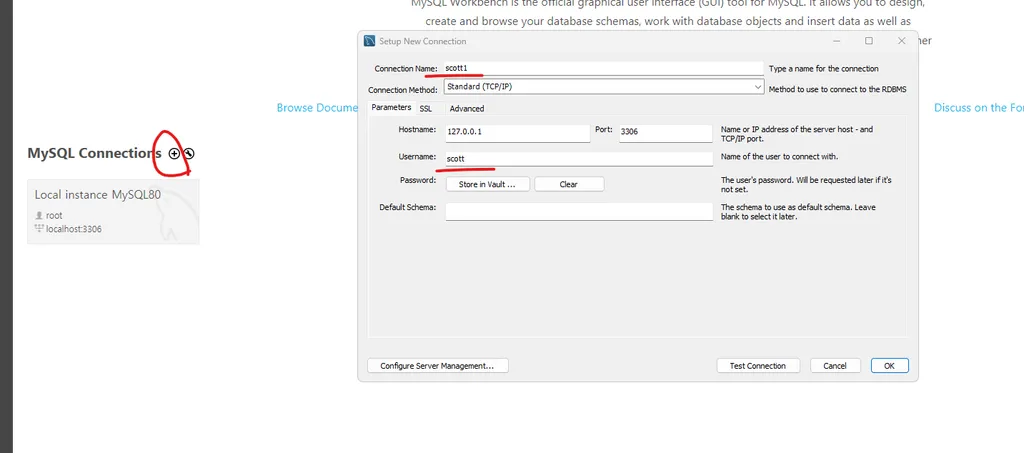
Task: Confirm the connection with OK
Action: 889,366
